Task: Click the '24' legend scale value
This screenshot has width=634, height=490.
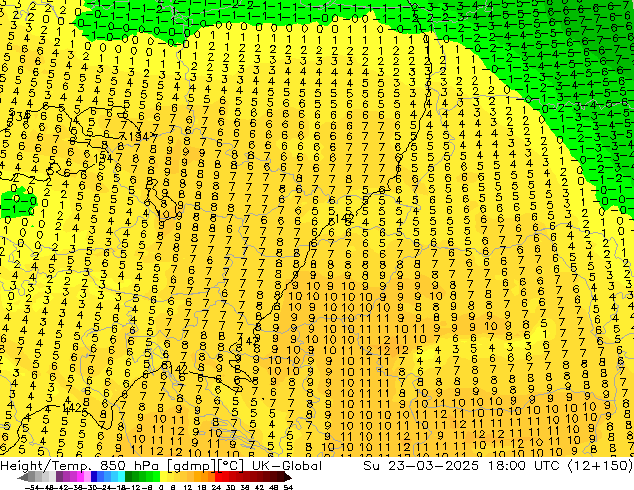Action: 216,488
